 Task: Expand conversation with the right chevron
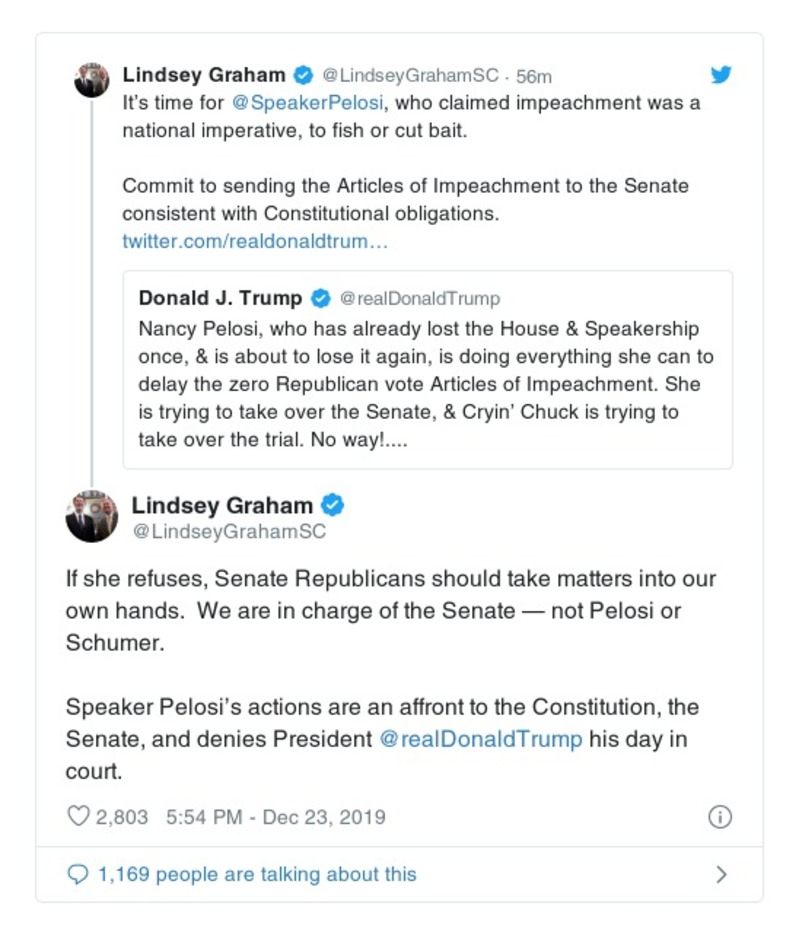point(721,874)
